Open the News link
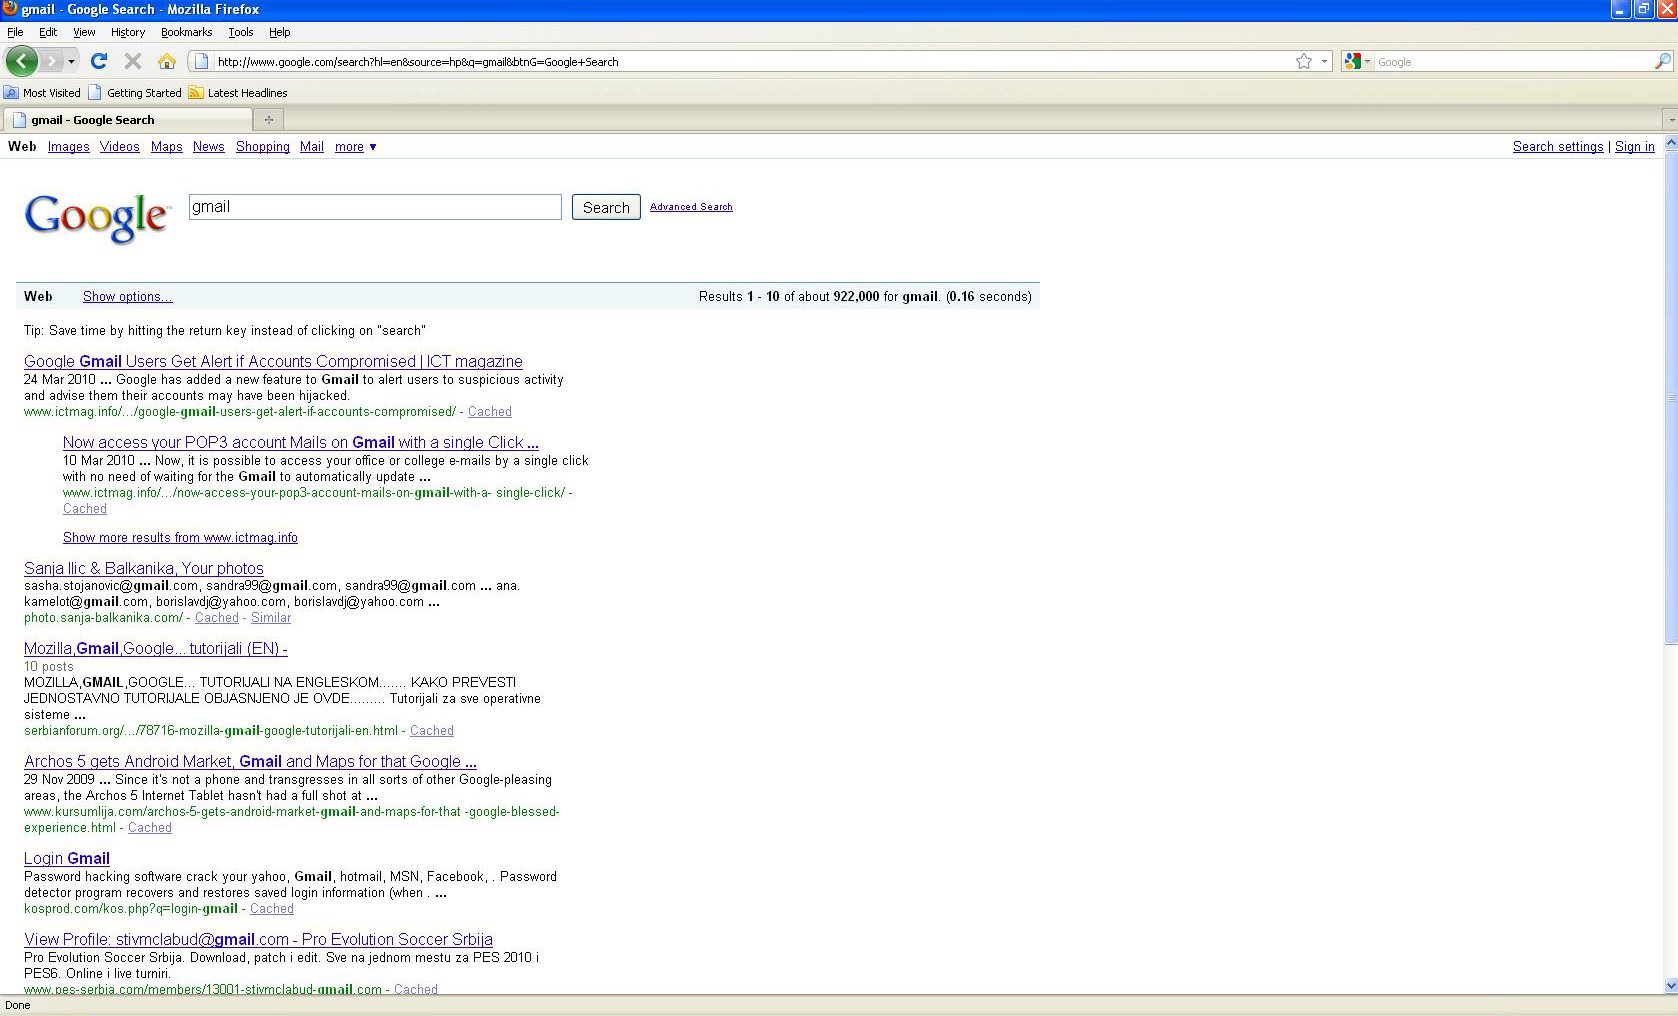1678x1016 pixels. click(209, 147)
